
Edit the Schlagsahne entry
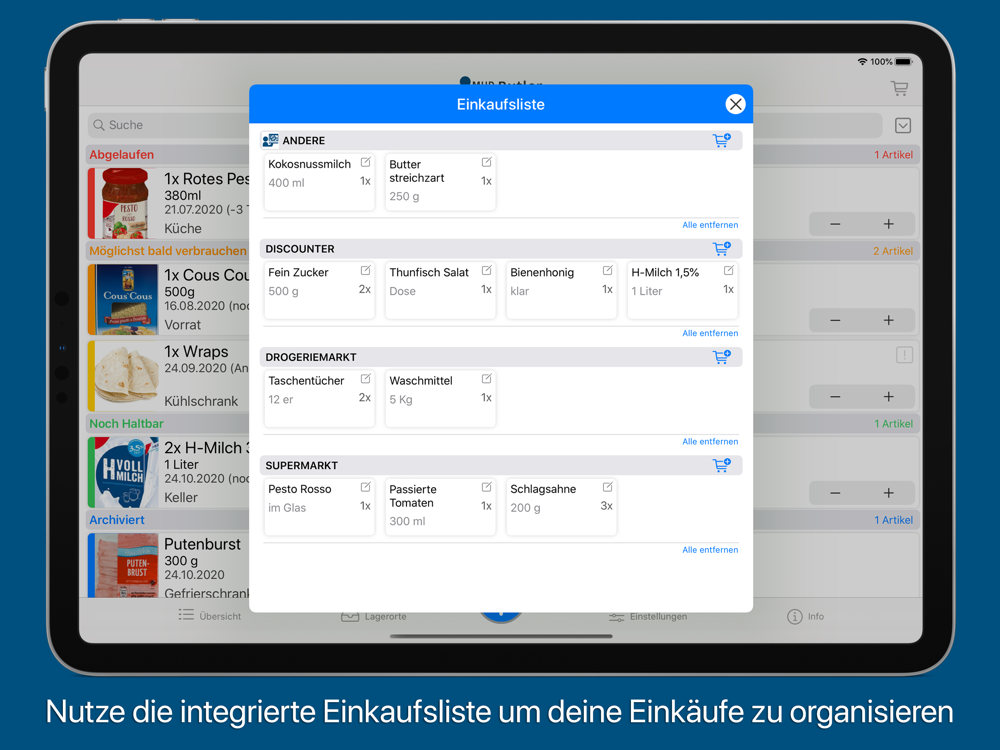[608, 488]
